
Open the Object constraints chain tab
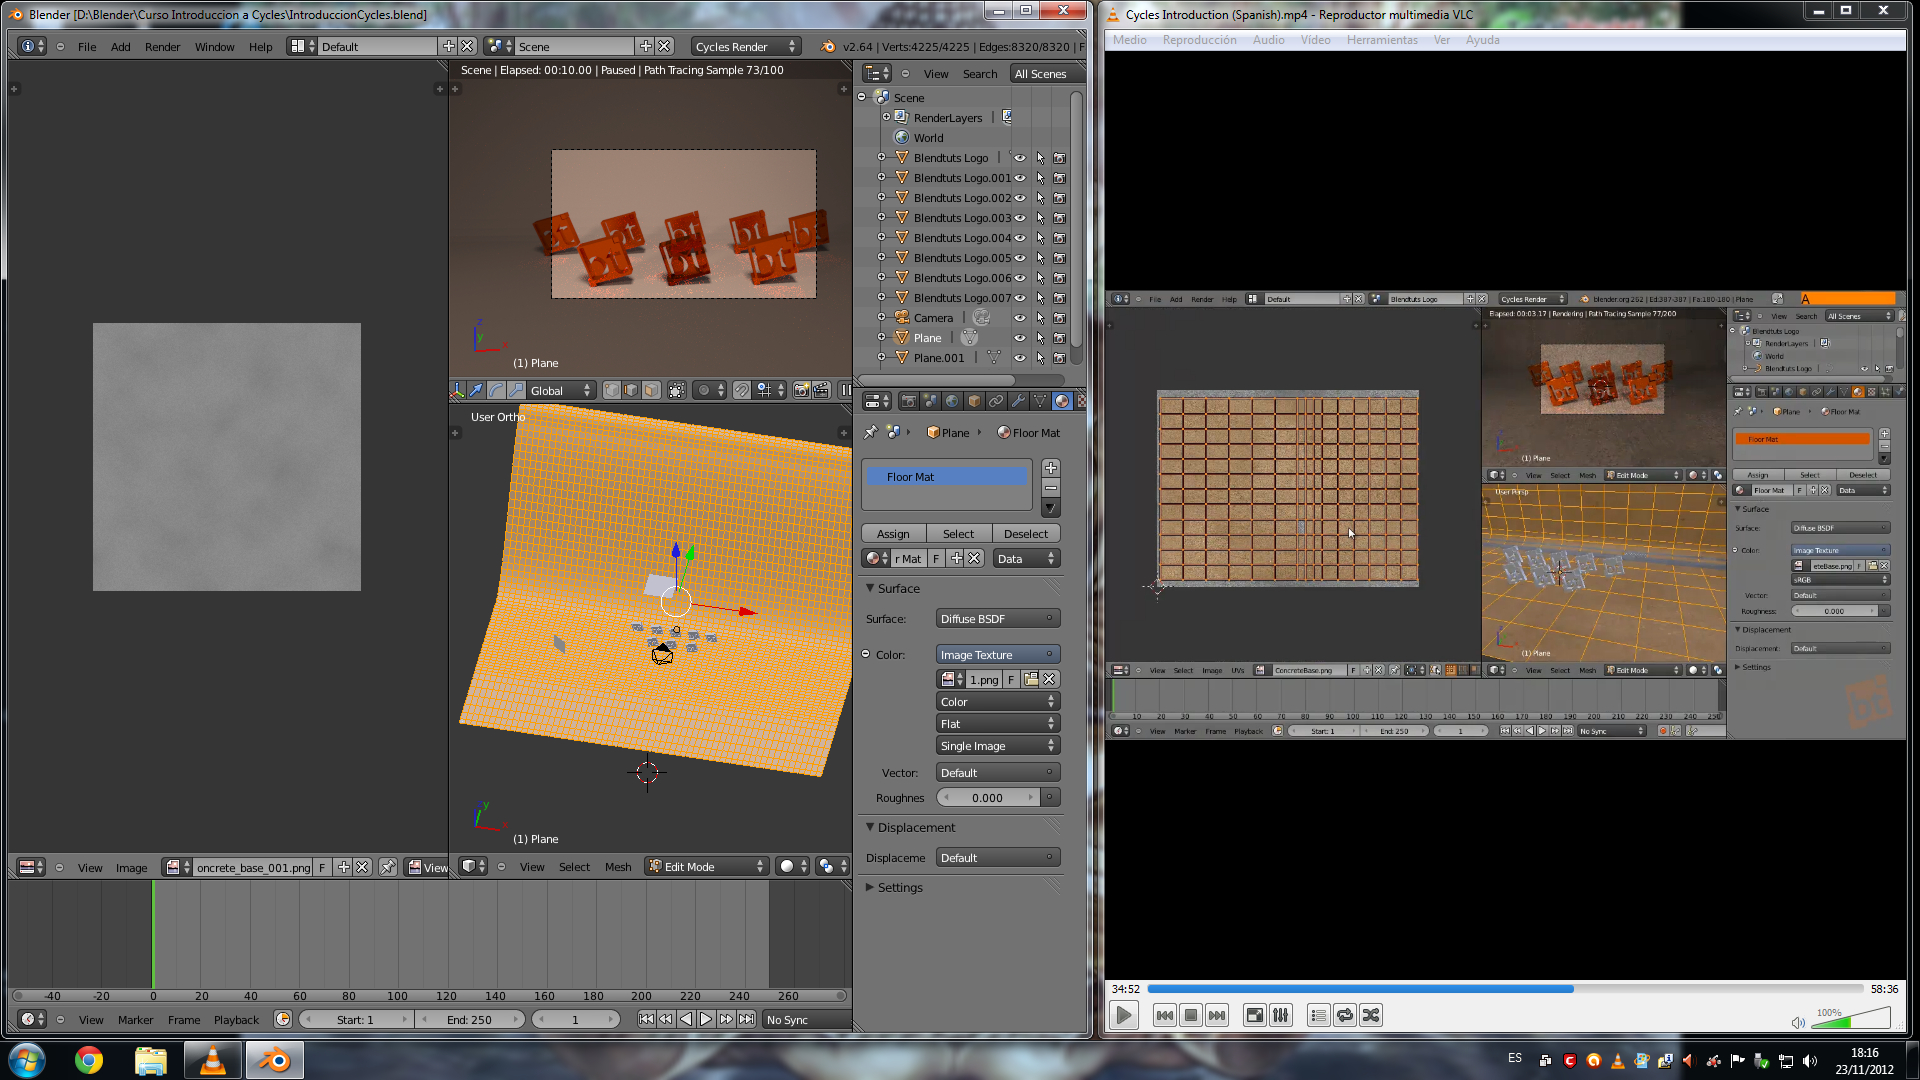point(996,401)
